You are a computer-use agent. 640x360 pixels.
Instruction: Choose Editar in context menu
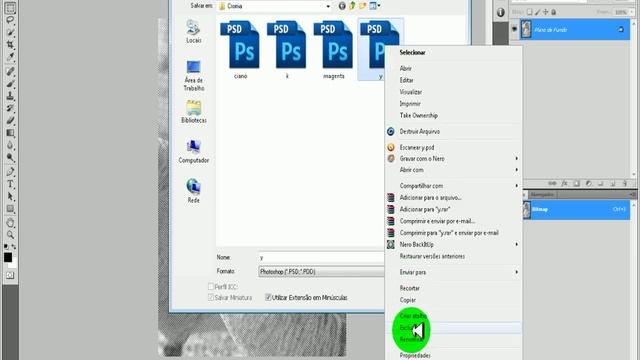(x=453, y=80)
